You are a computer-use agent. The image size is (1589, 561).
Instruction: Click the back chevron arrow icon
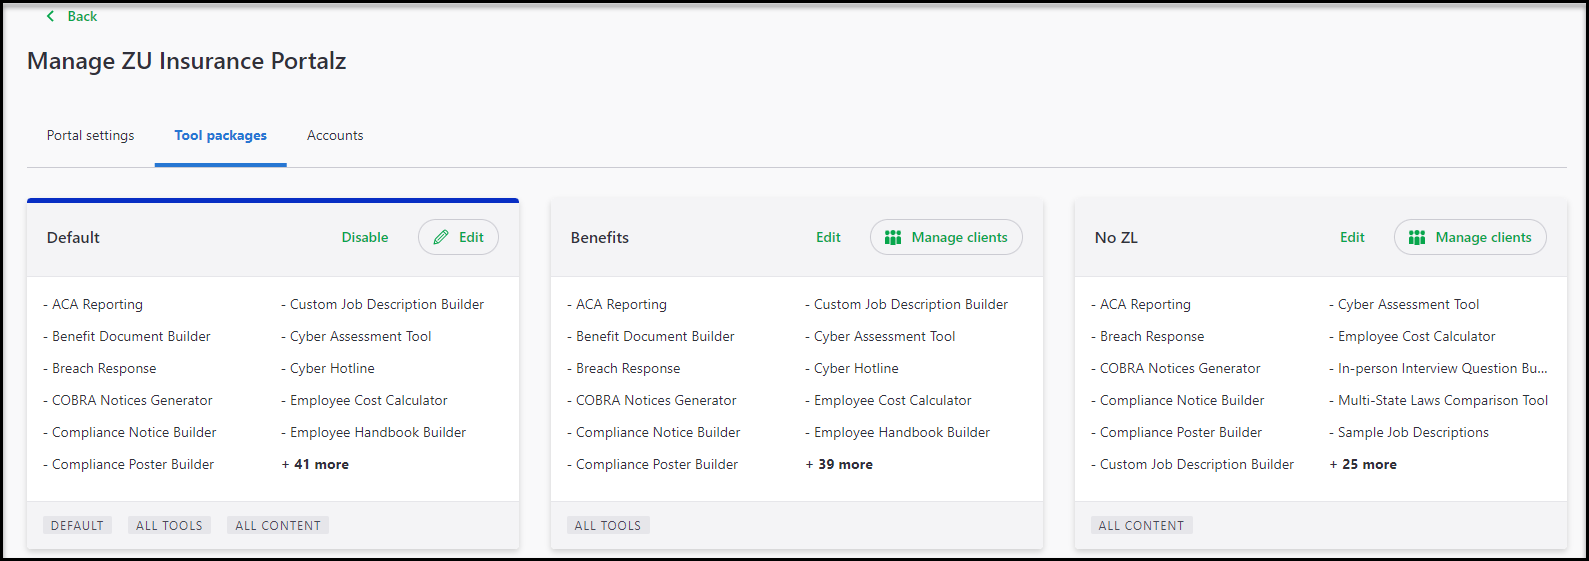[50, 16]
